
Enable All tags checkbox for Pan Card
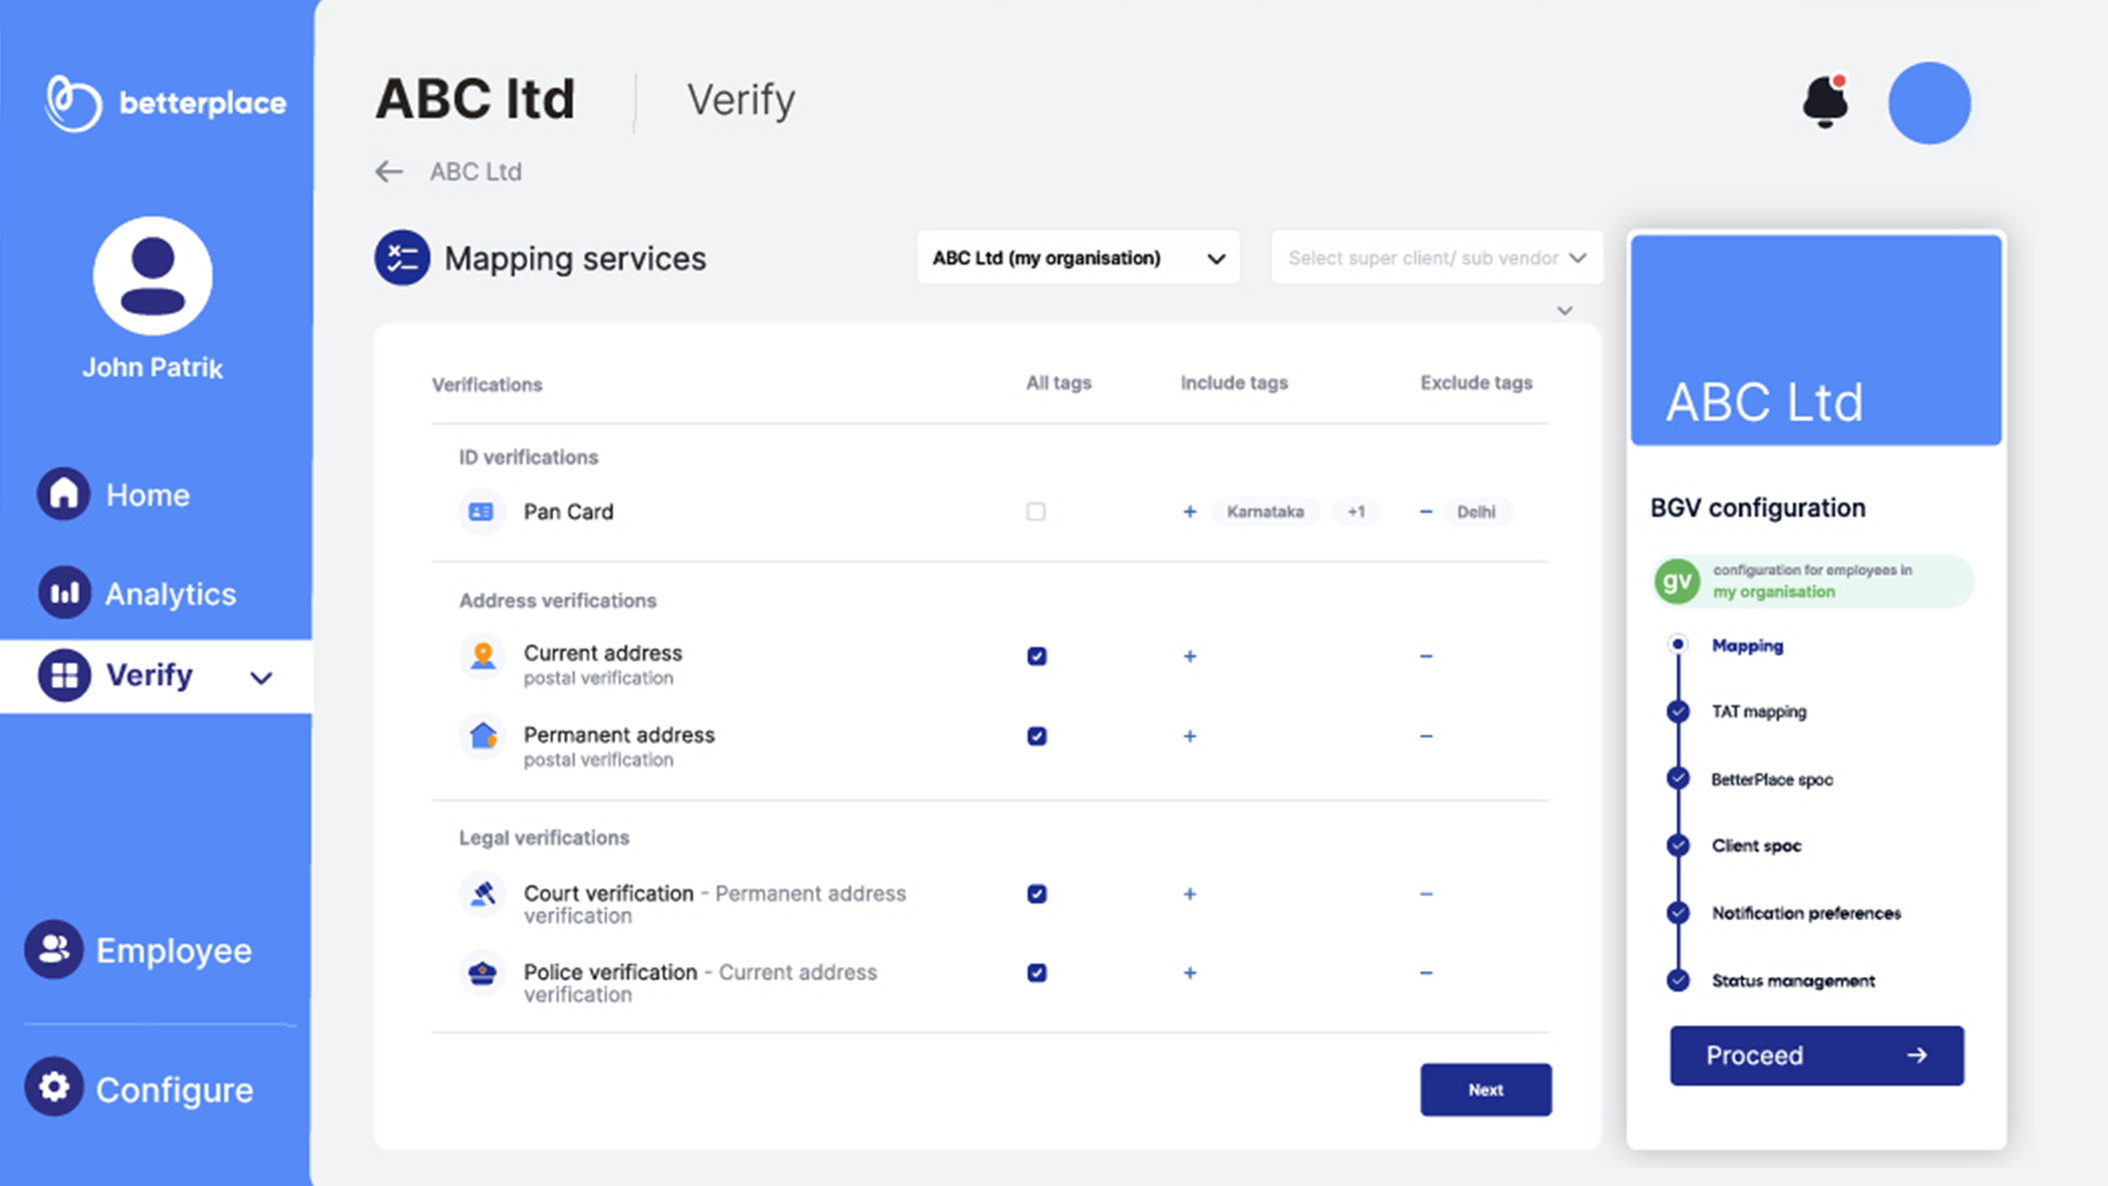[x=1036, y=512]
